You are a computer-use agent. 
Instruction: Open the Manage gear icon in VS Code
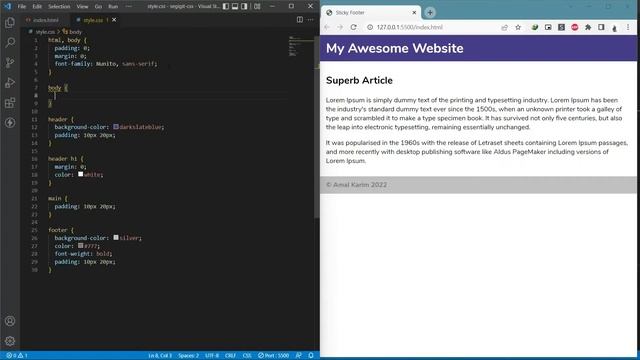pyautogui.click(x=10, y=341)
